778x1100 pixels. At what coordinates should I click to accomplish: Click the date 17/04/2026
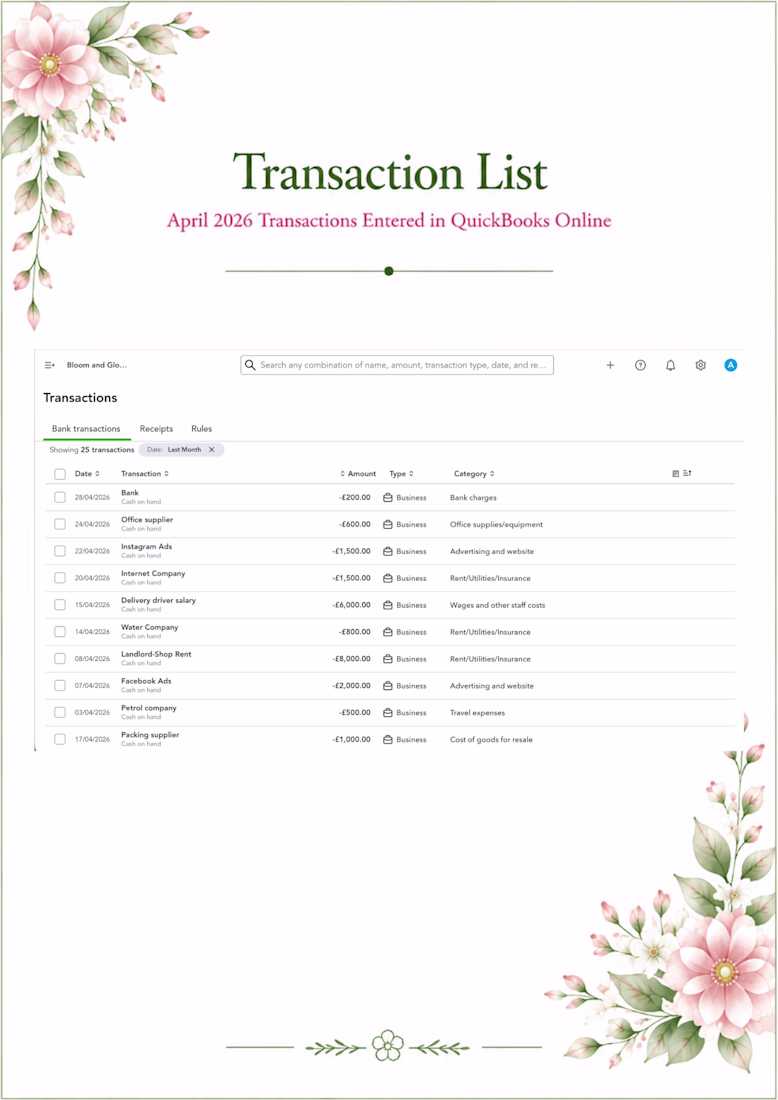pos(93,739)
